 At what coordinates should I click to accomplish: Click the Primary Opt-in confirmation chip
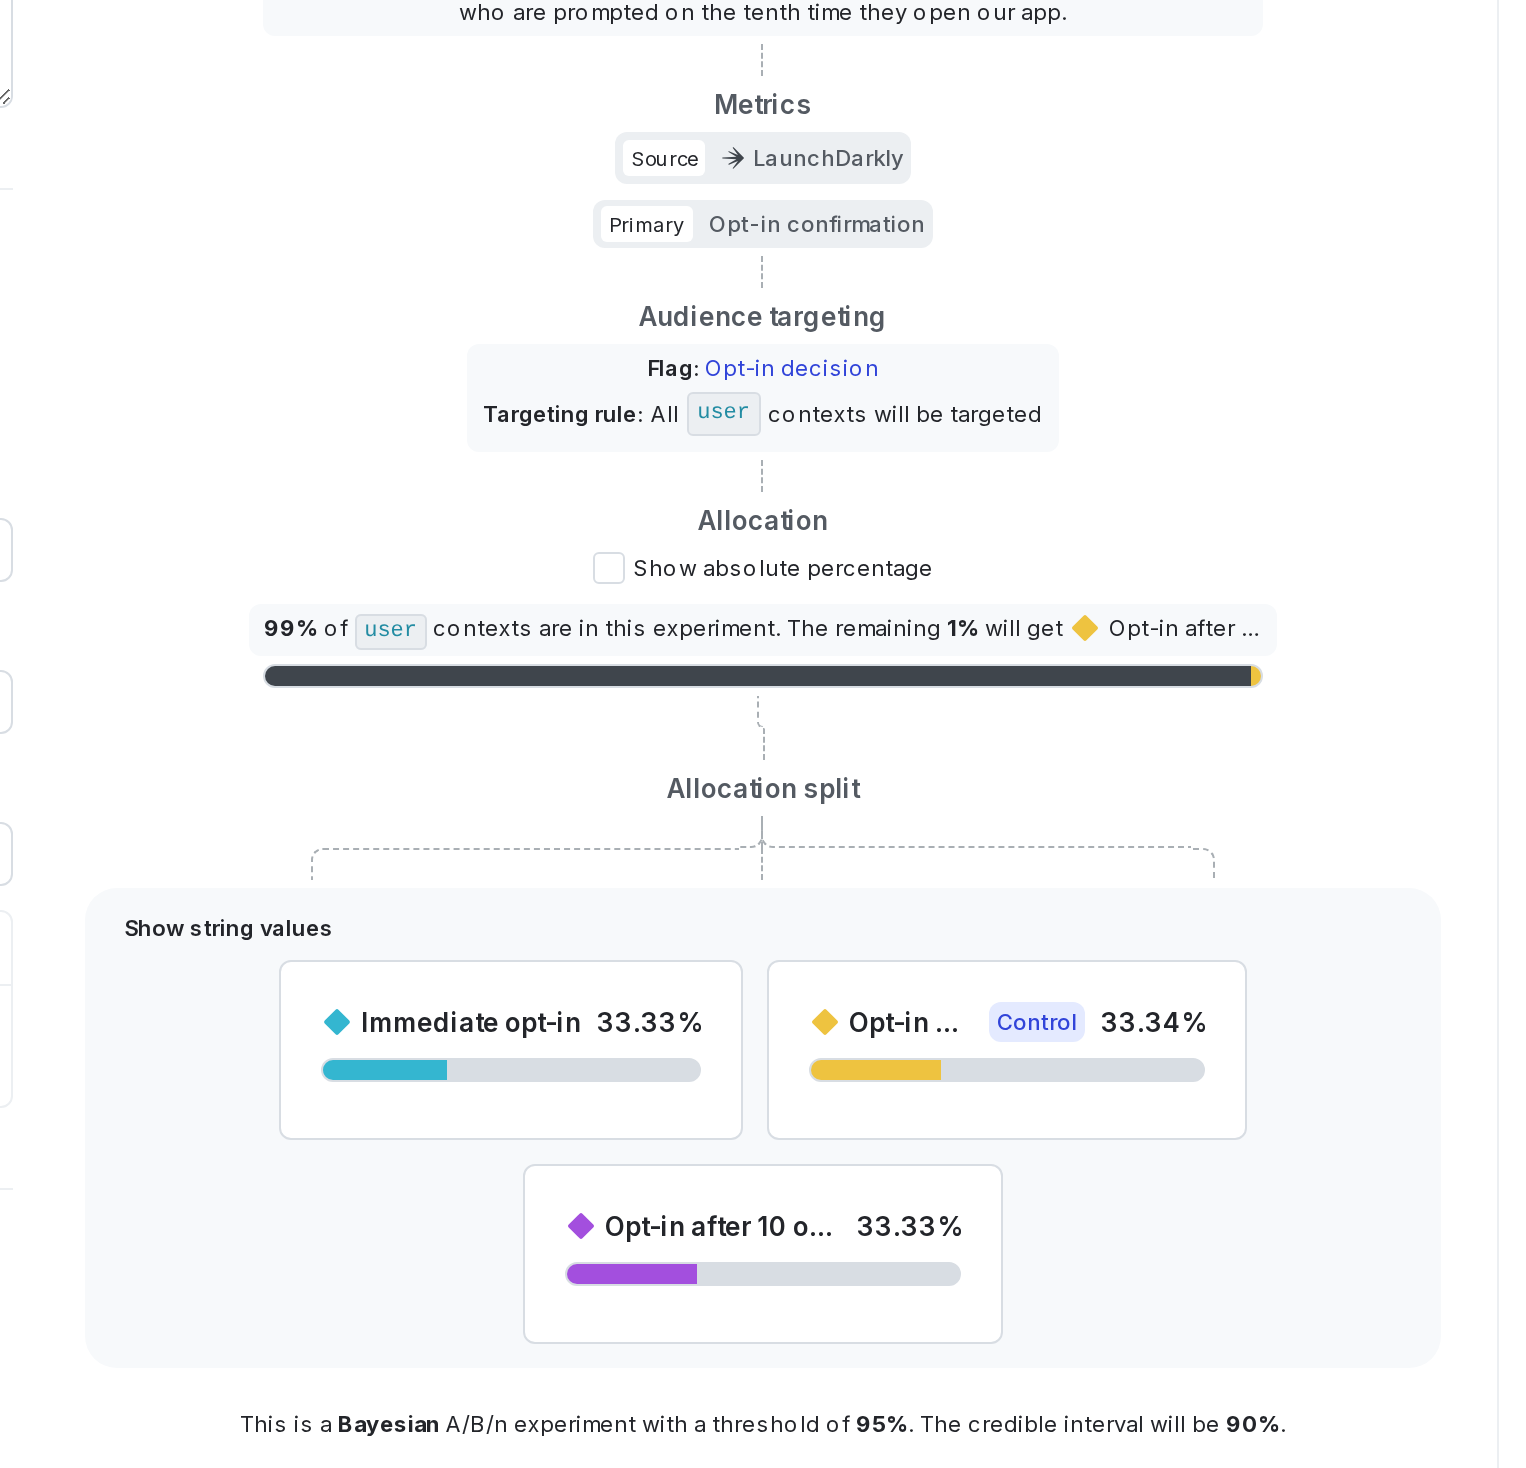(x=762, y=223)
